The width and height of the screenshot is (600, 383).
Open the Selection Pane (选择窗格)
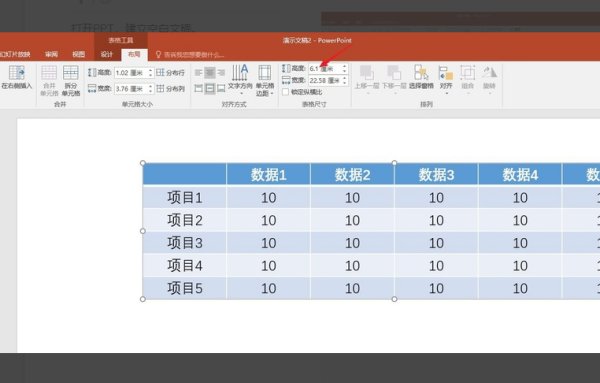pyautogui.click(x=421, y=78)
